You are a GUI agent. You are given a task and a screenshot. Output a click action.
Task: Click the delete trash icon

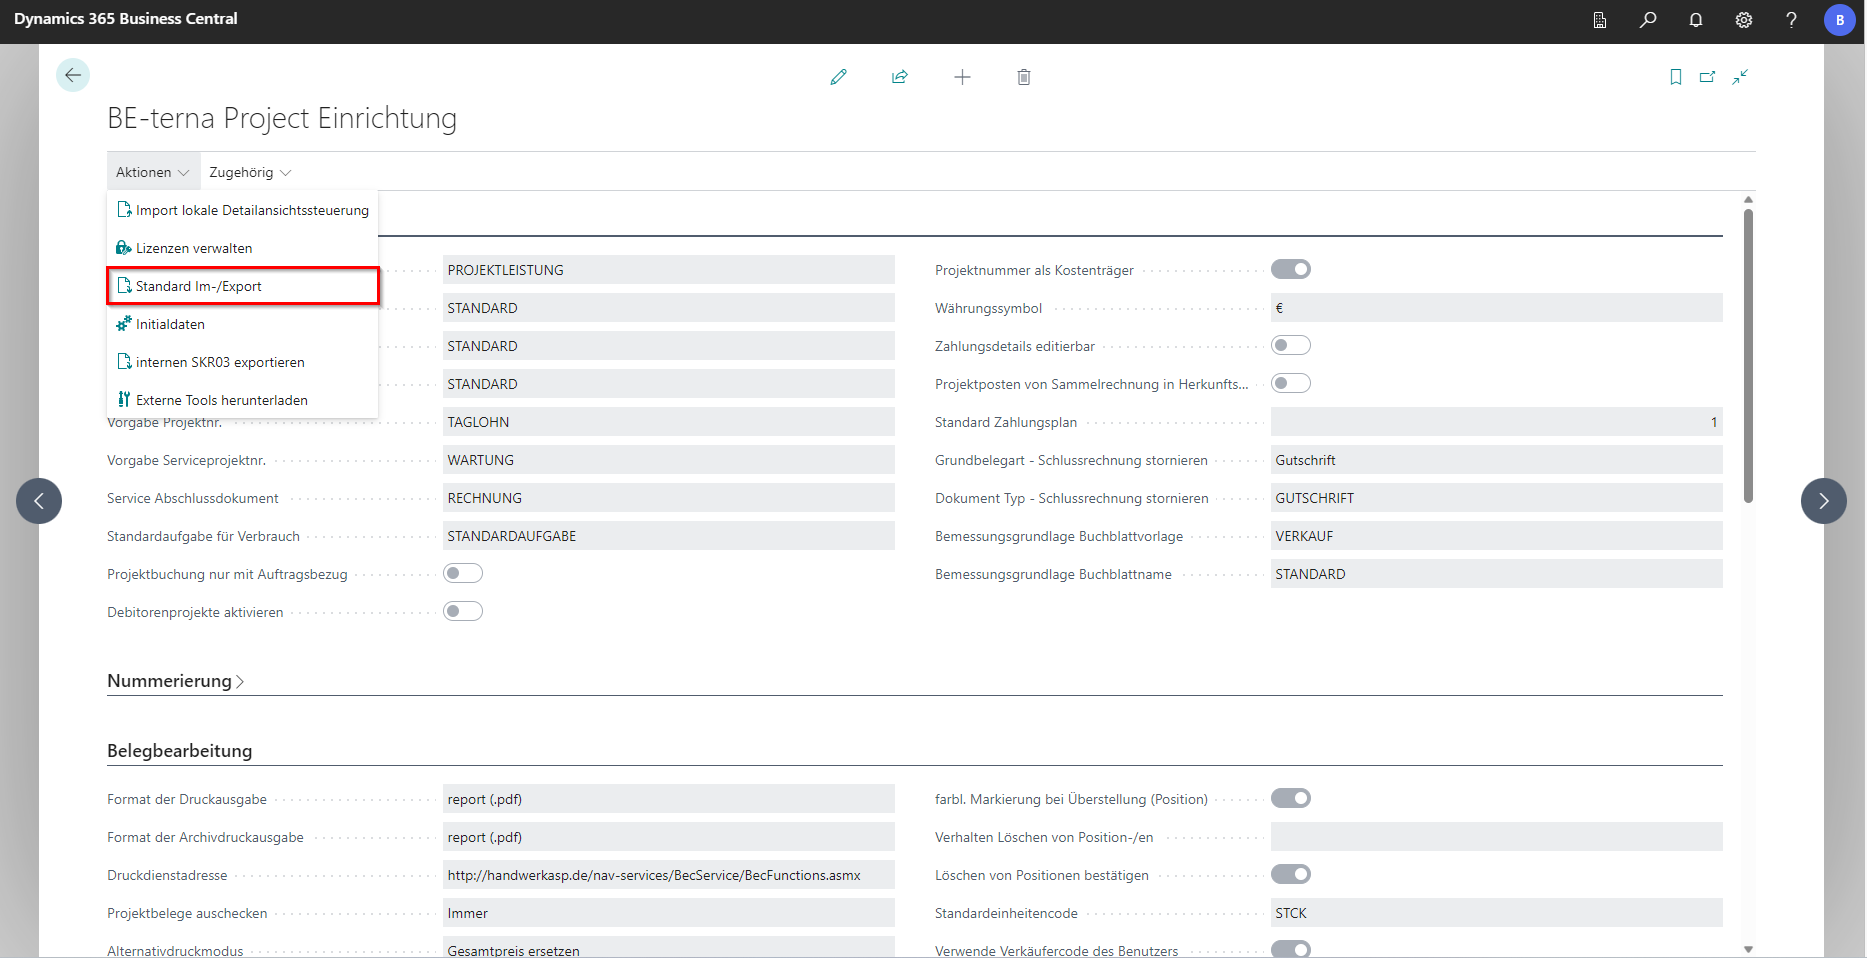(x=1024, y=77)
